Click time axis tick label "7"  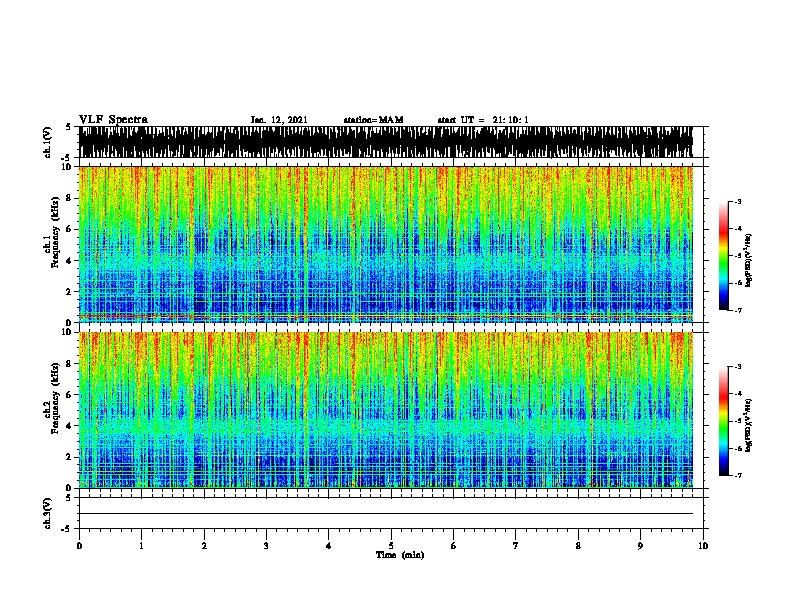coord(516,546)
